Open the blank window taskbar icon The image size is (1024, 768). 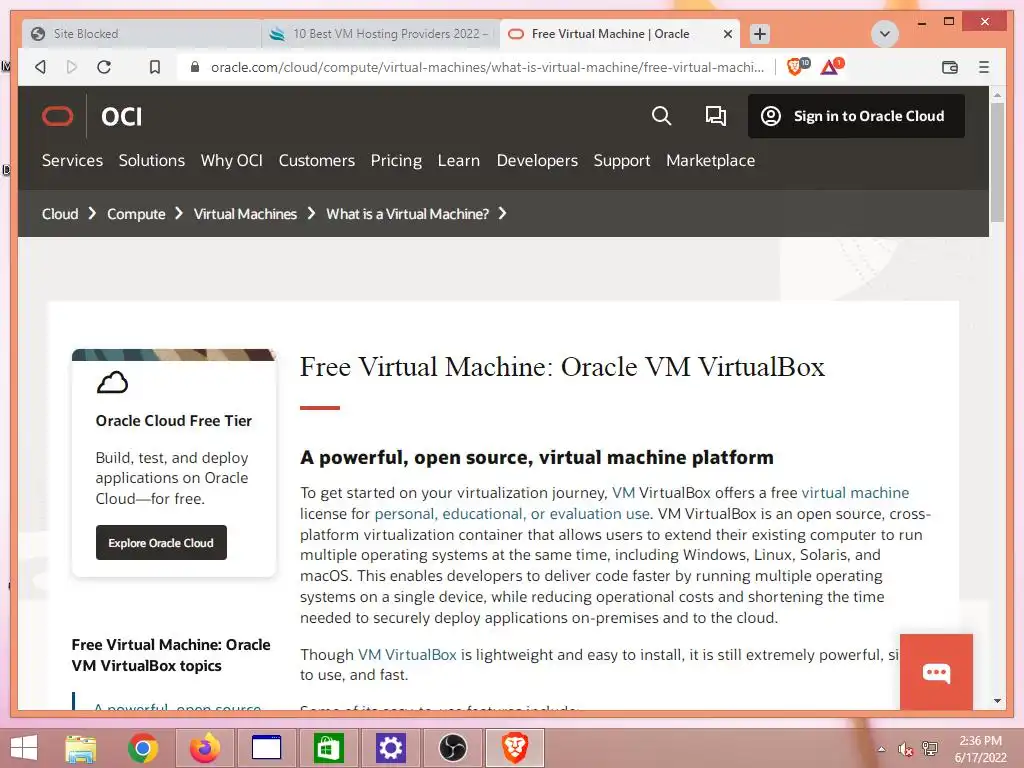[x=266, y=748]
